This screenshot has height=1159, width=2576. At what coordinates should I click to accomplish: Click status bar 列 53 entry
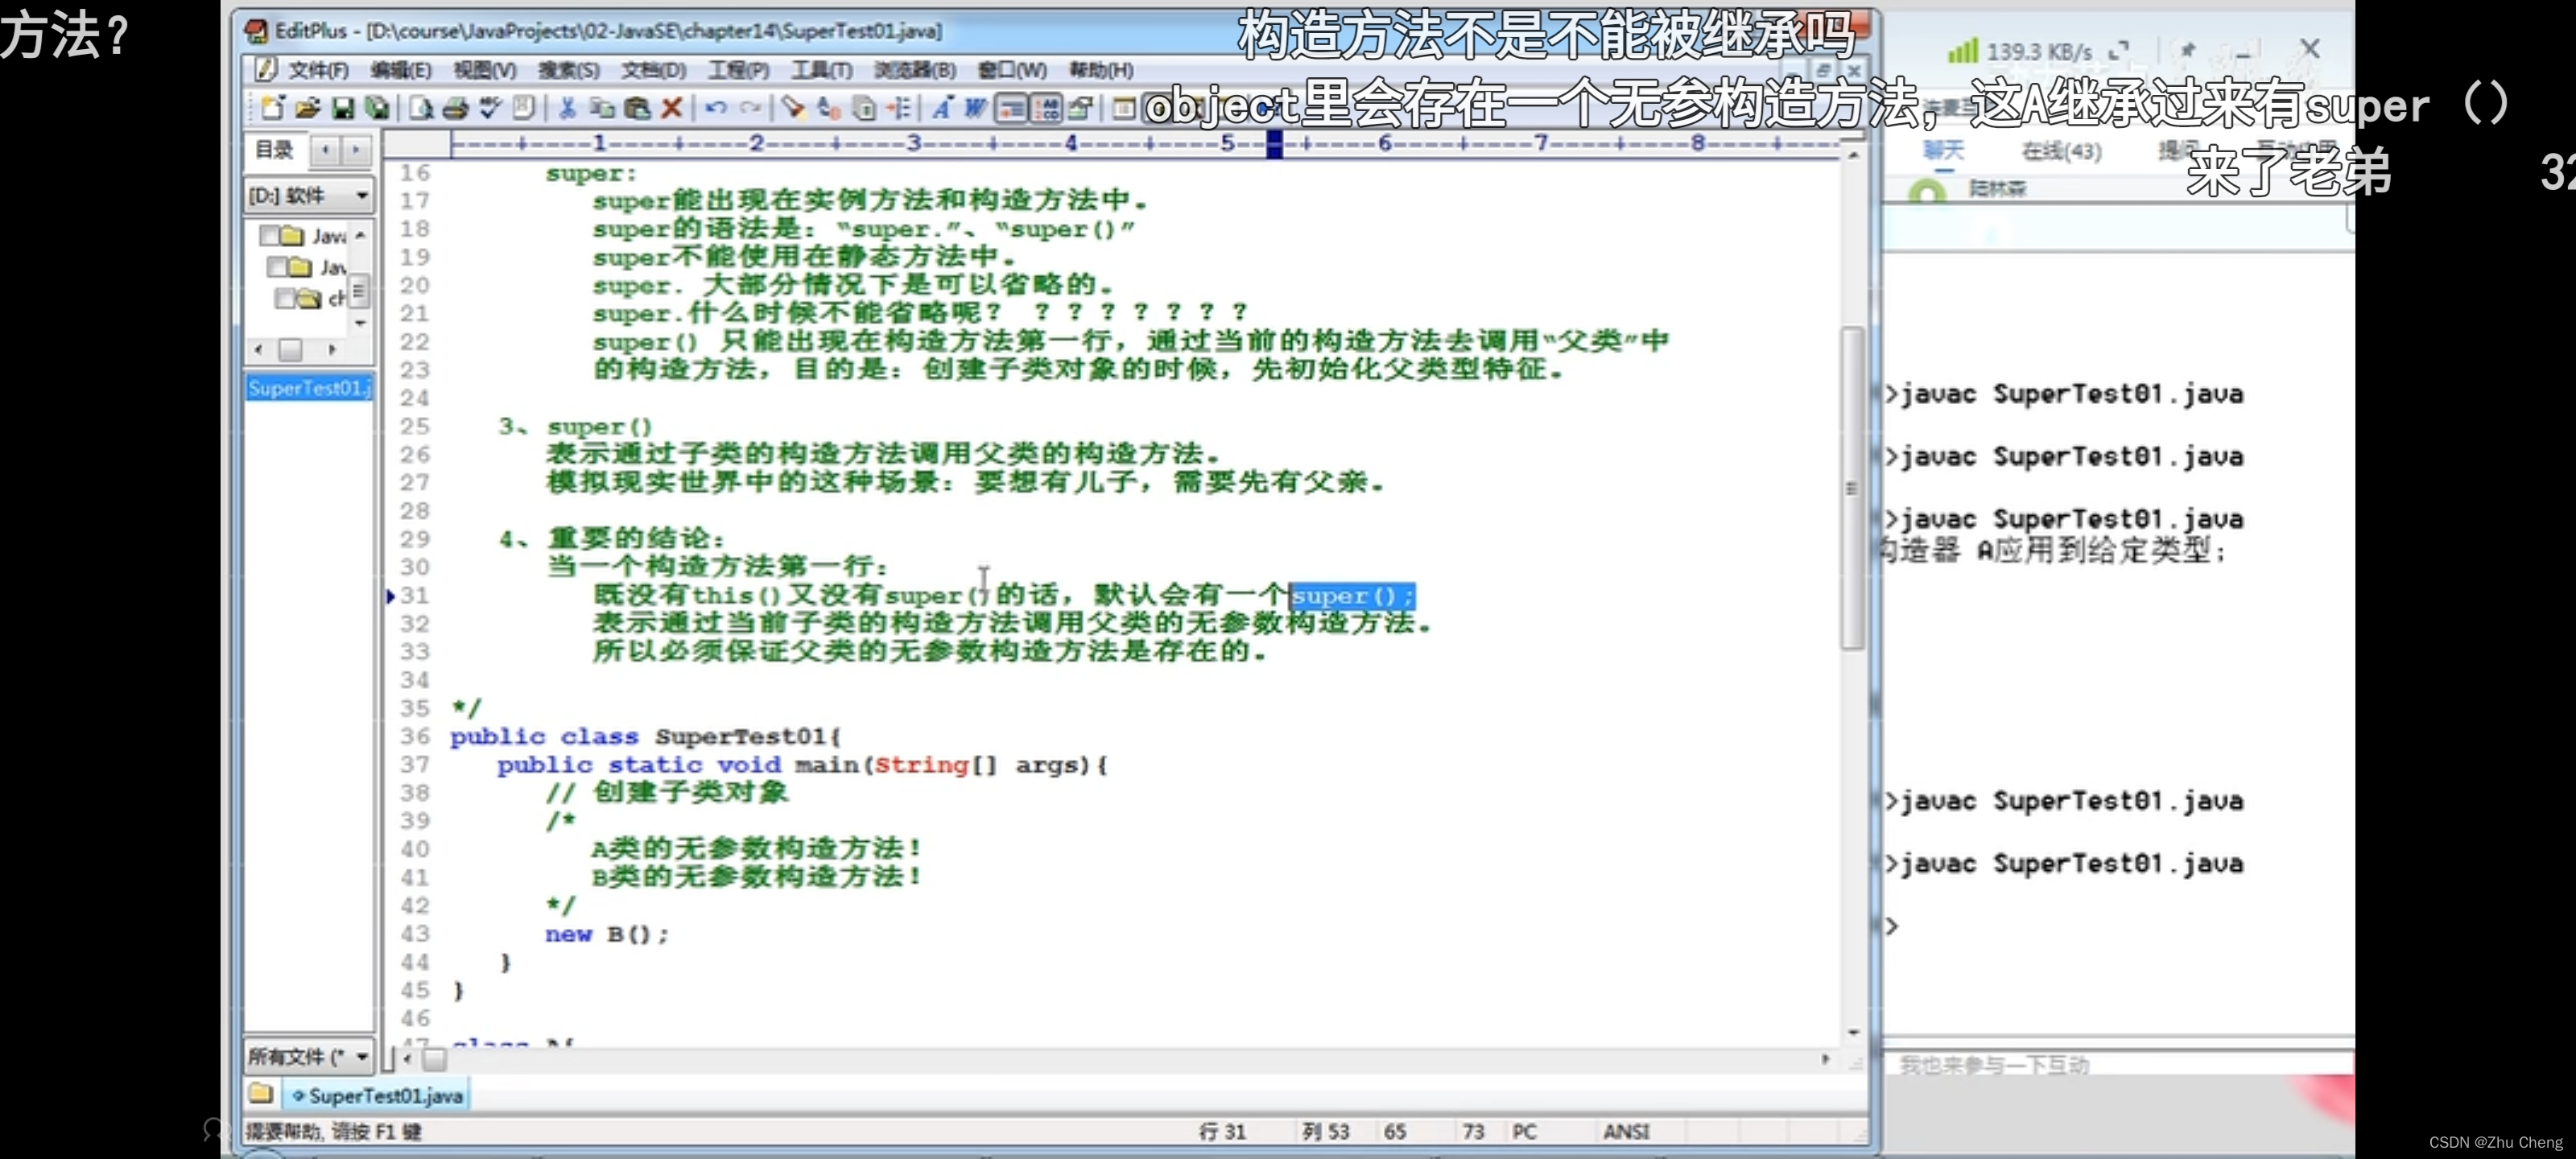click(x=1325, y=1131)
